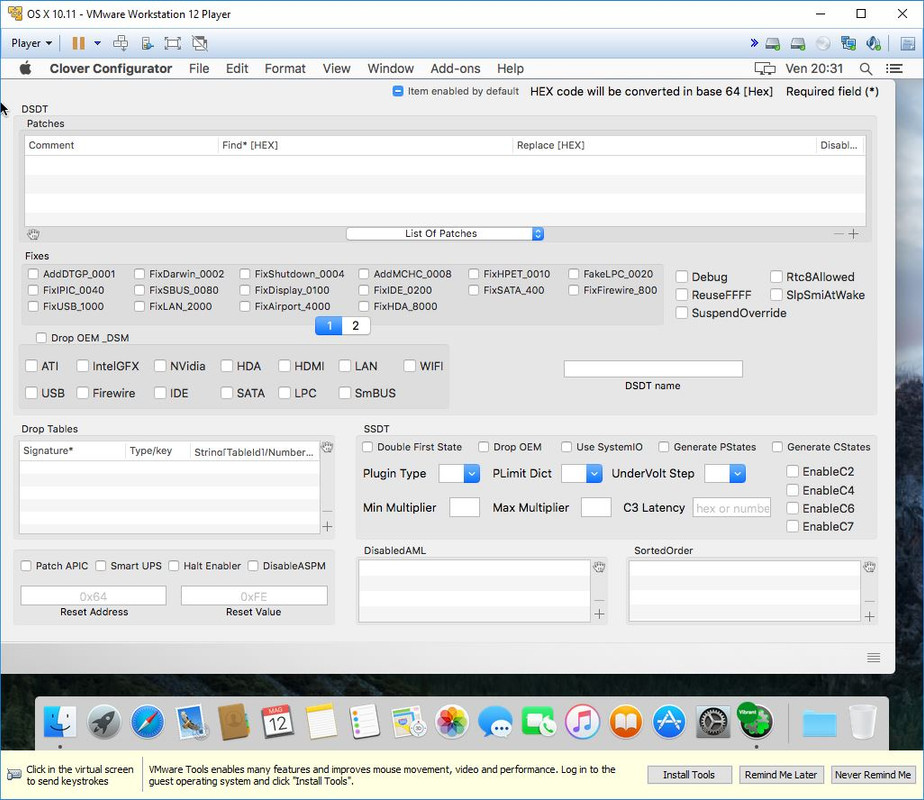This screenshot has width=924, height=800.
Task: Open the View menu
Action: pos(336,68)
